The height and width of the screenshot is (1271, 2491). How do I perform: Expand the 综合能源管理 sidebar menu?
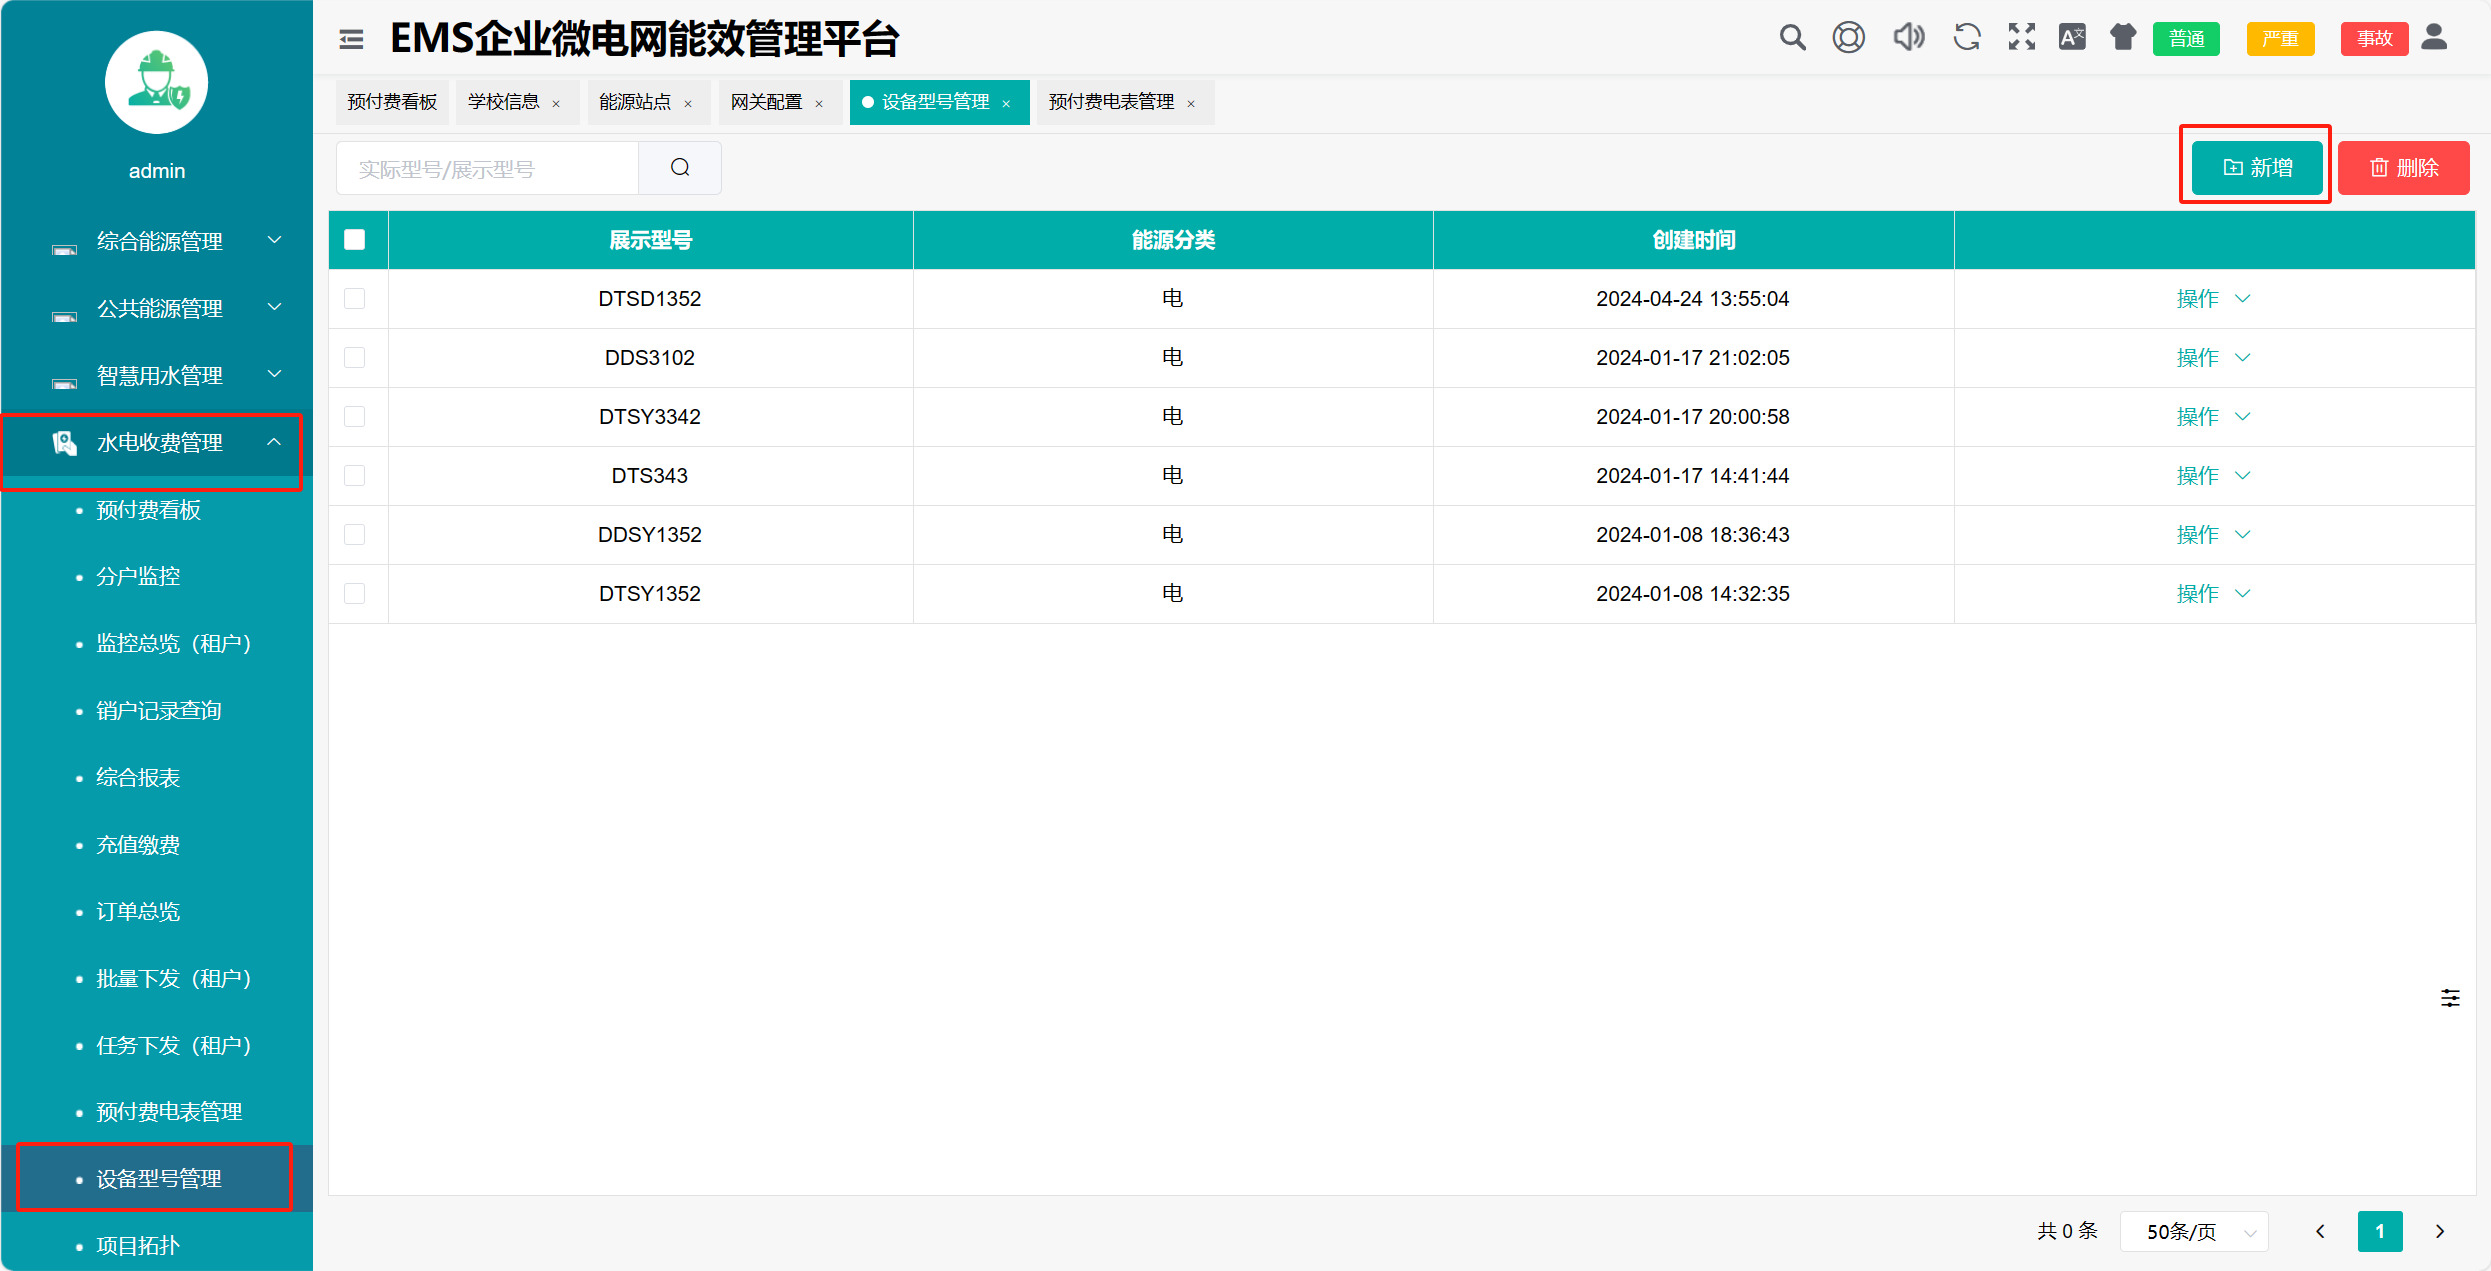(160, 241)
